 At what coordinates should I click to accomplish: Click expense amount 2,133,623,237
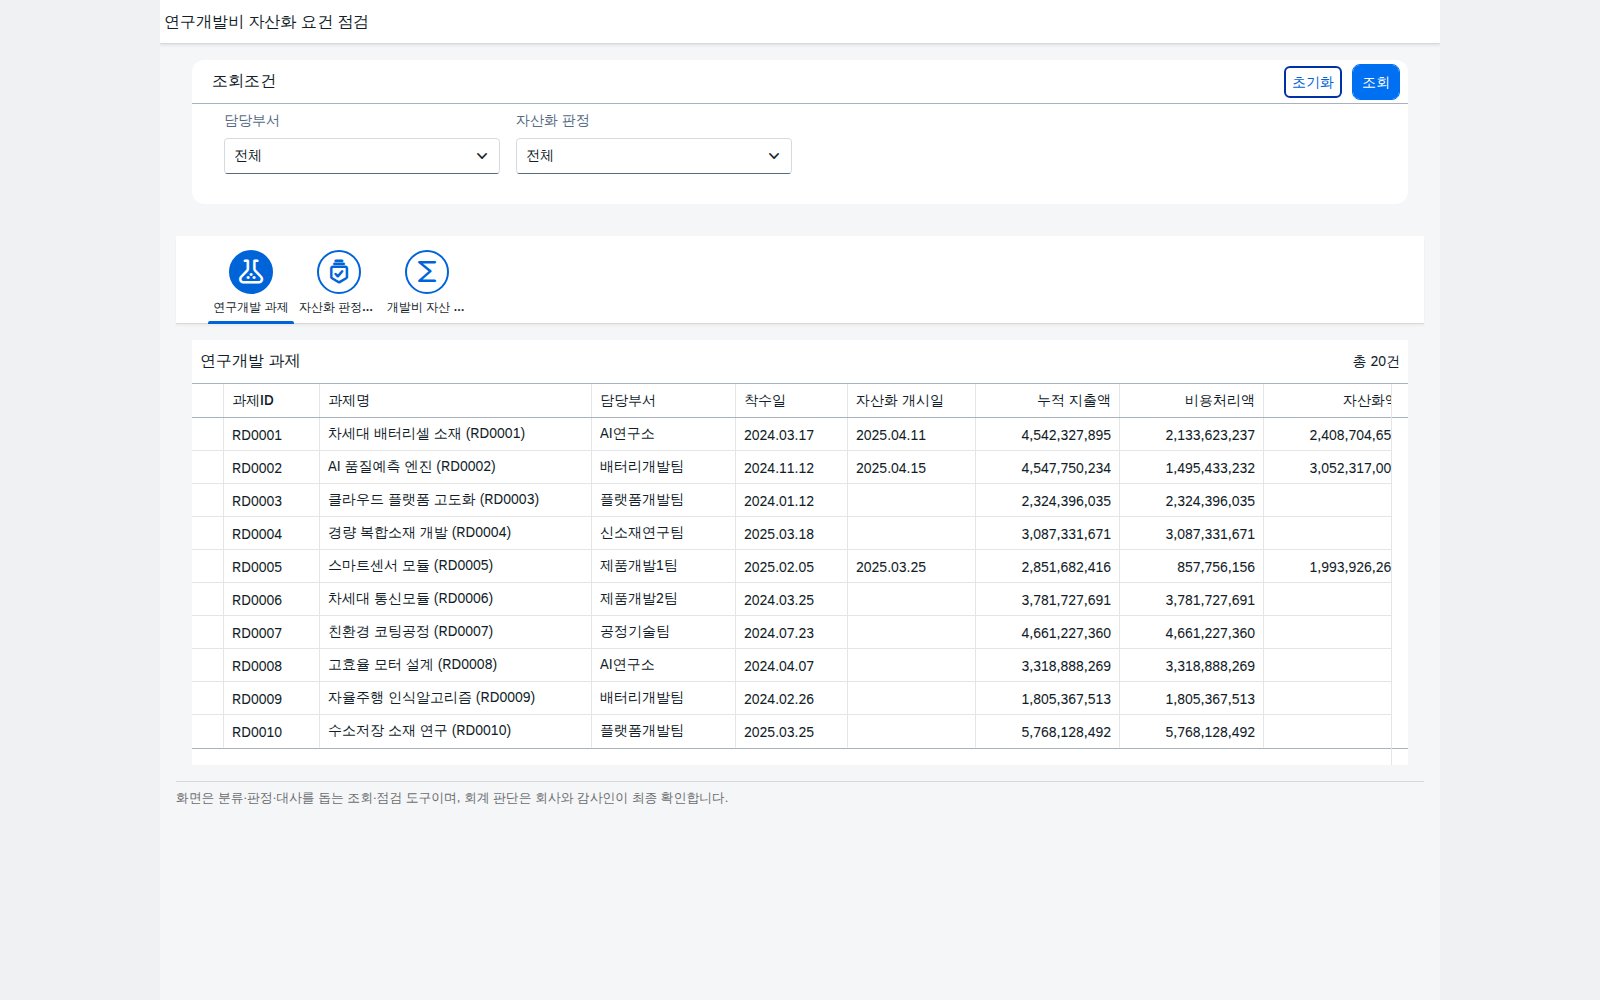coord(1210,435)
